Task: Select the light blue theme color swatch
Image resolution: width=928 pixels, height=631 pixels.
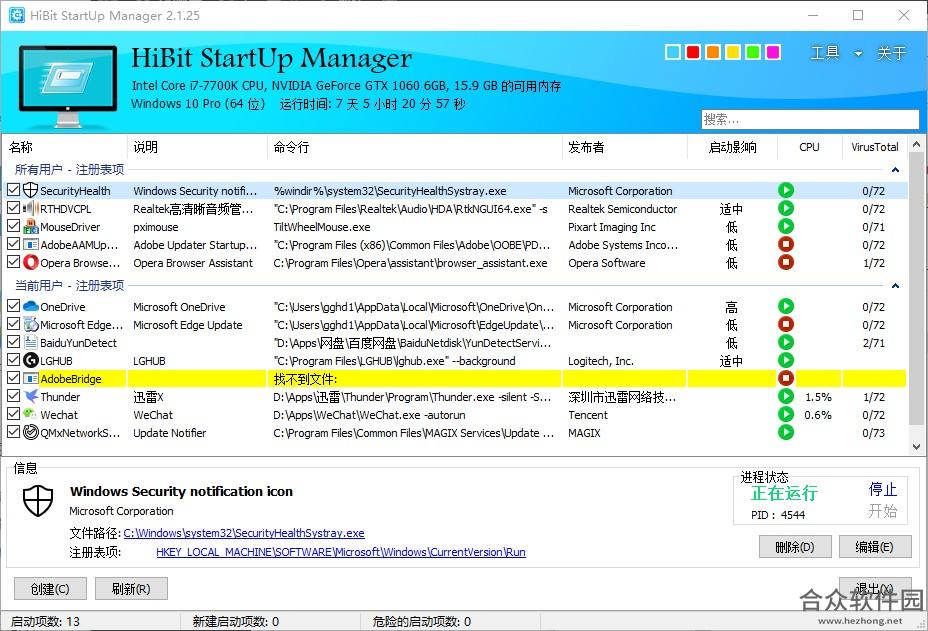Action: point(673,52)
